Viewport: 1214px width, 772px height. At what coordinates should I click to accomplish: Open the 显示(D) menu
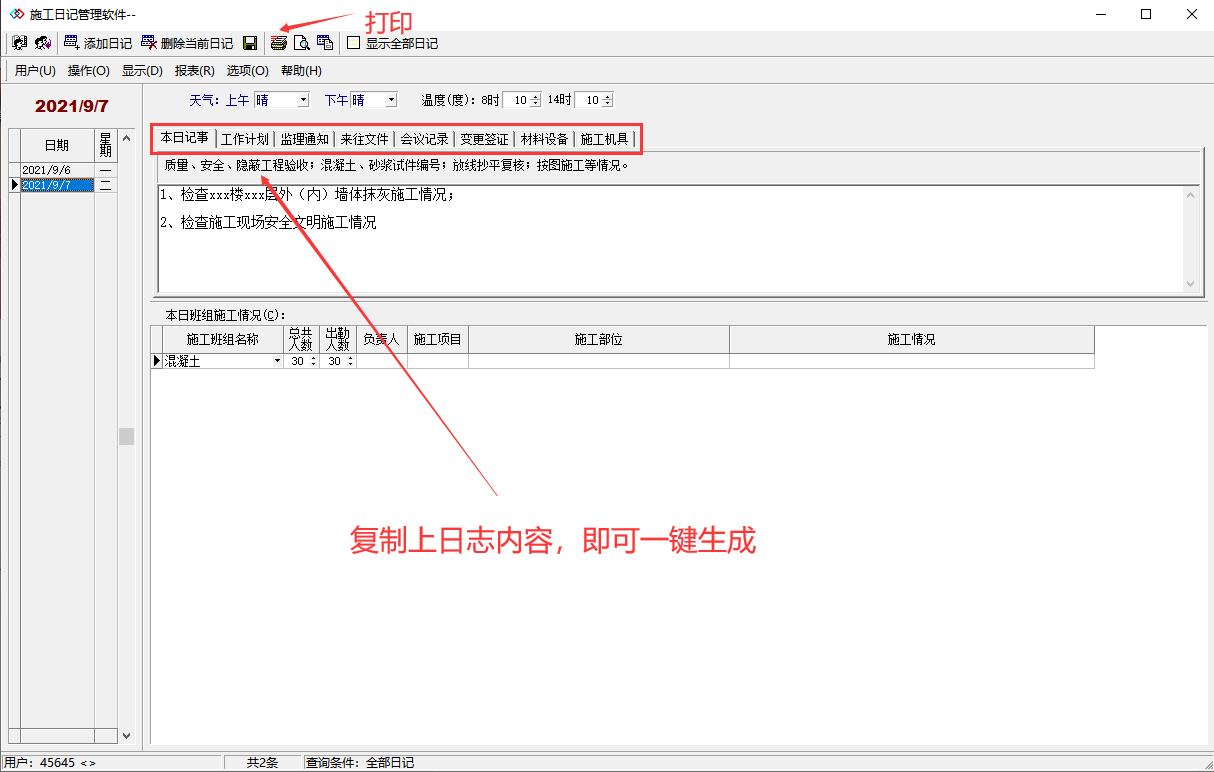click(142, 71)
